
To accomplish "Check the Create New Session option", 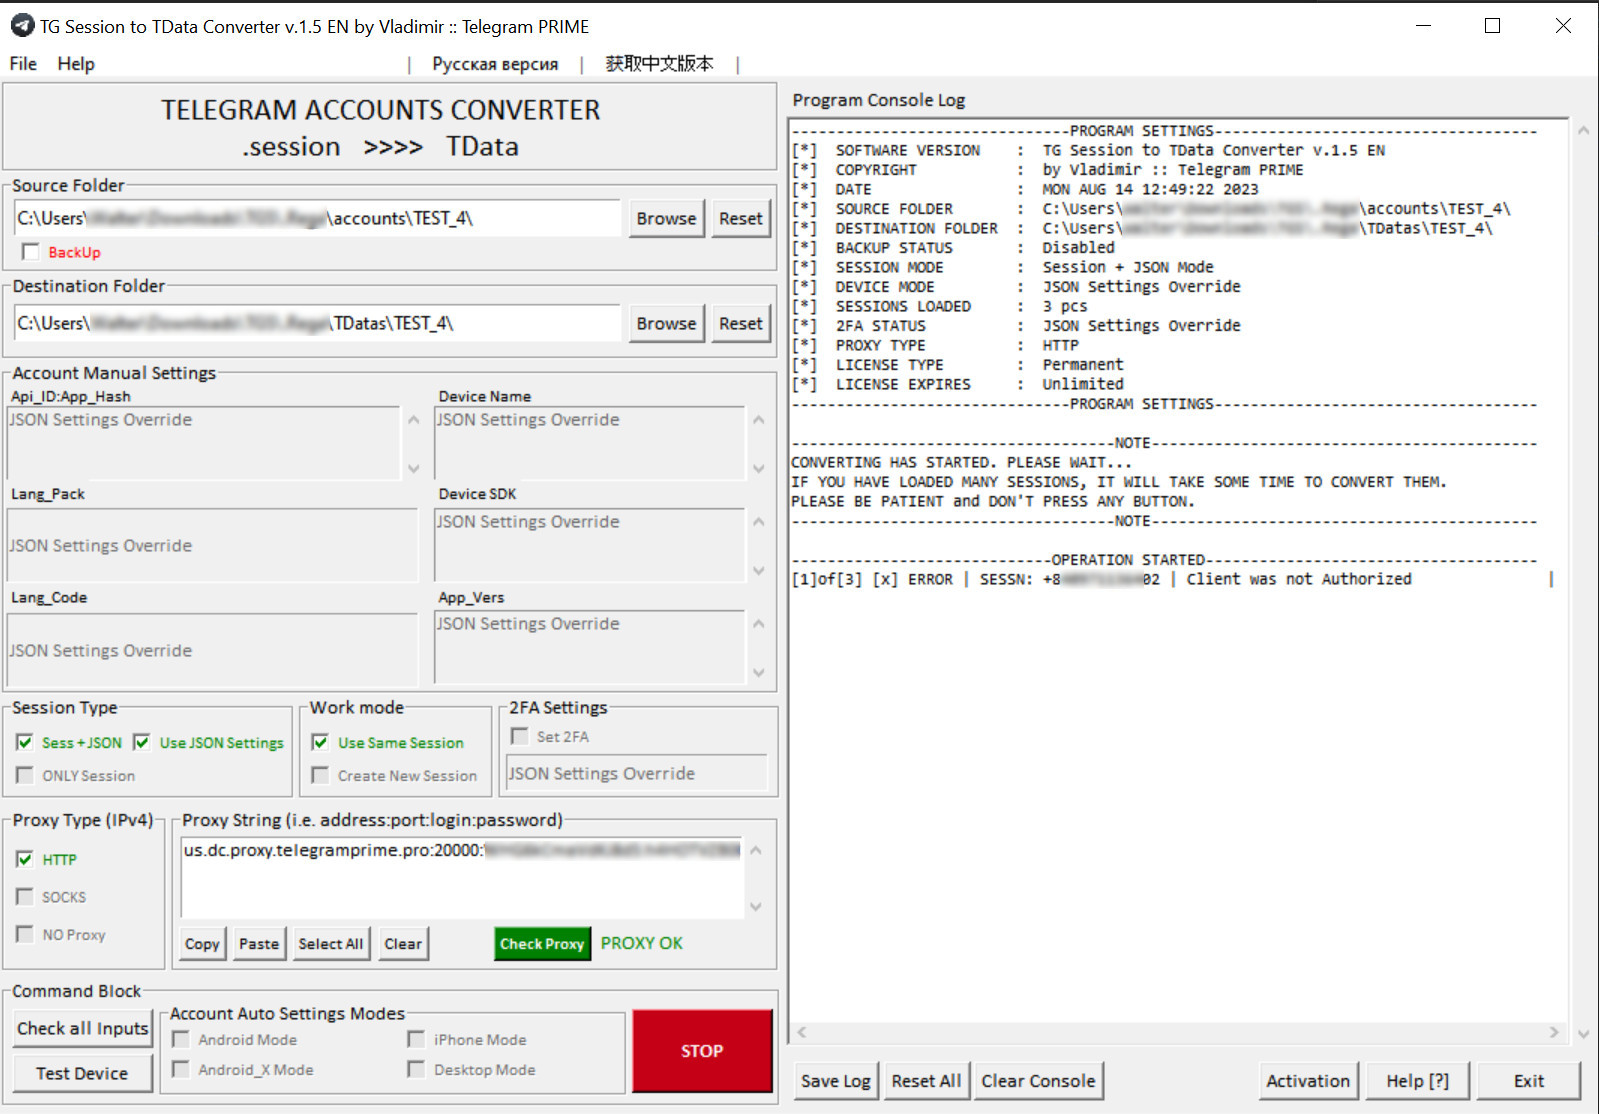I will click(320, 775).
